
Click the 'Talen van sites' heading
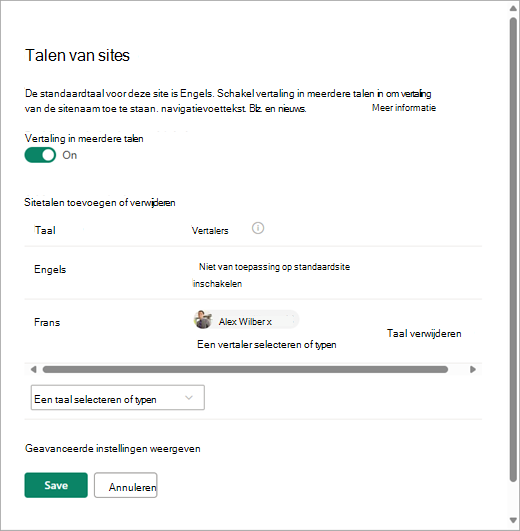(77, 55)
